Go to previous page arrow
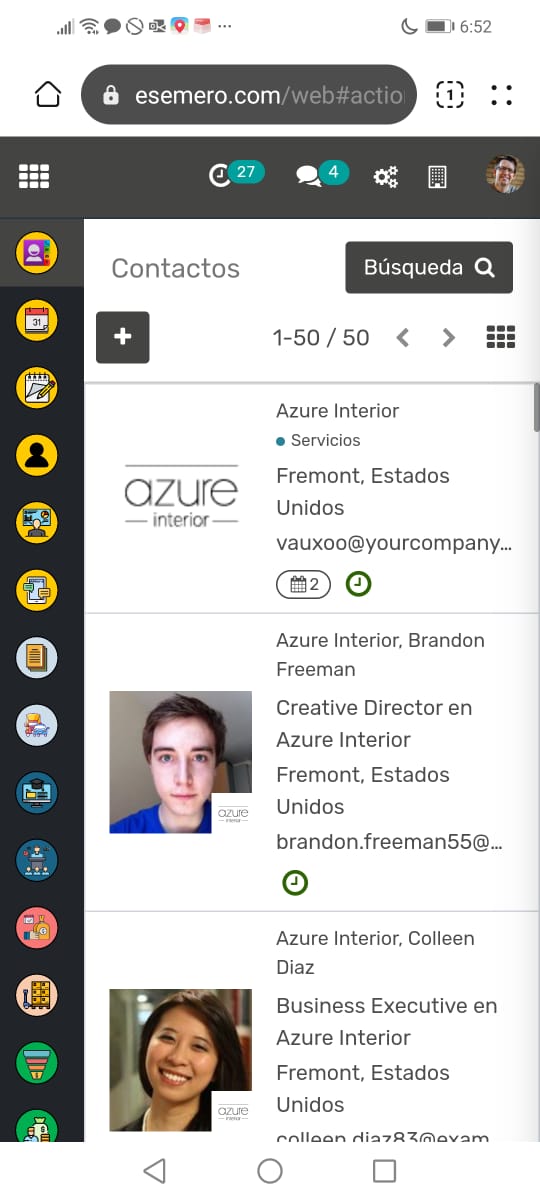 (x=403, y=338)
